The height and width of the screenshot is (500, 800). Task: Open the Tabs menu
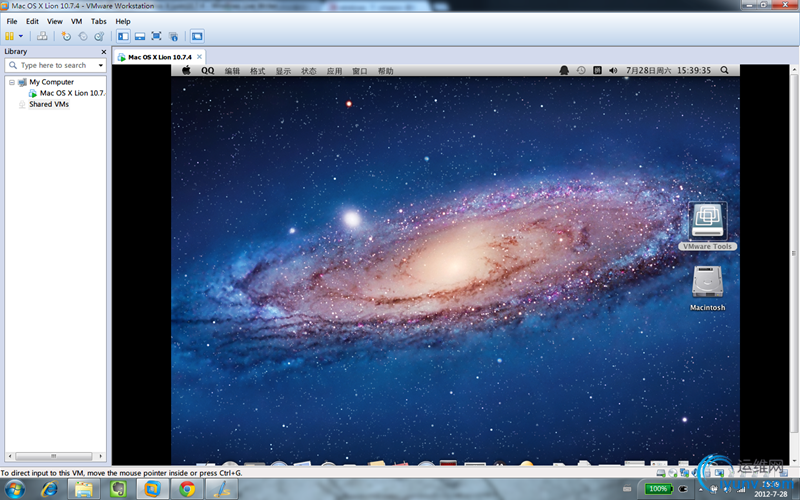coord(98,21)
